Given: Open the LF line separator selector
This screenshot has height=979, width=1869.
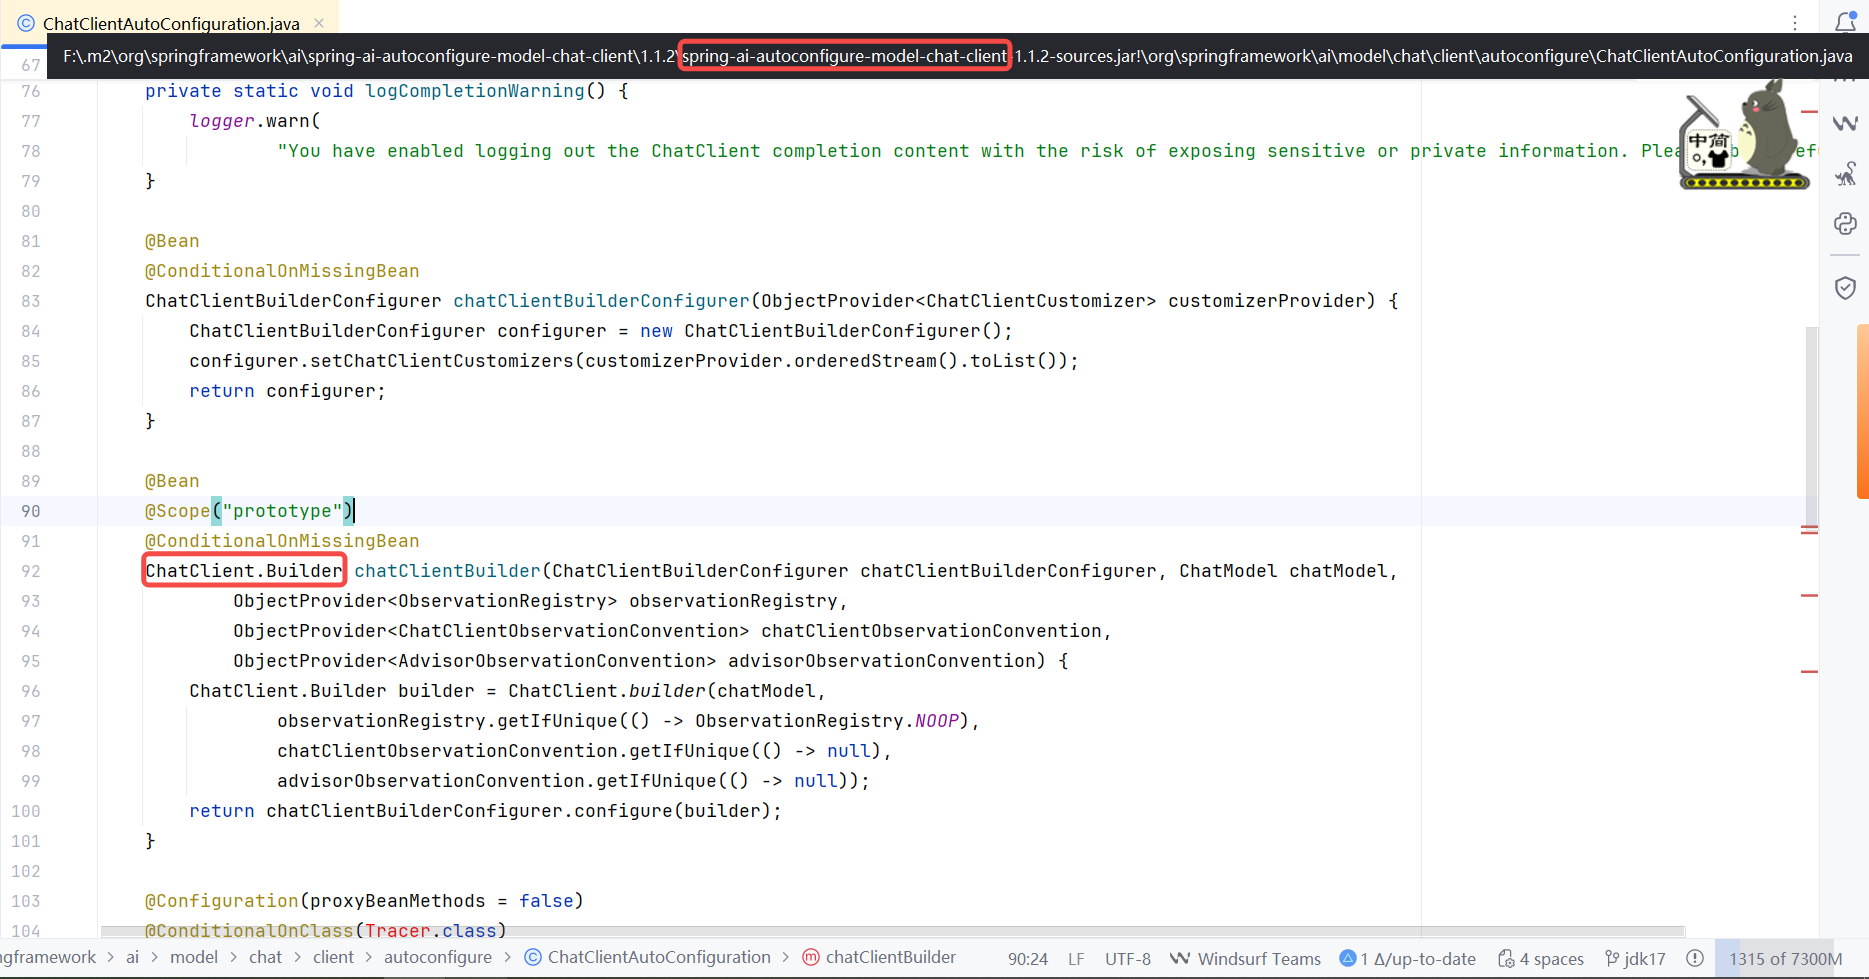Looking at the screenshot, I should tap(1076, 958).
